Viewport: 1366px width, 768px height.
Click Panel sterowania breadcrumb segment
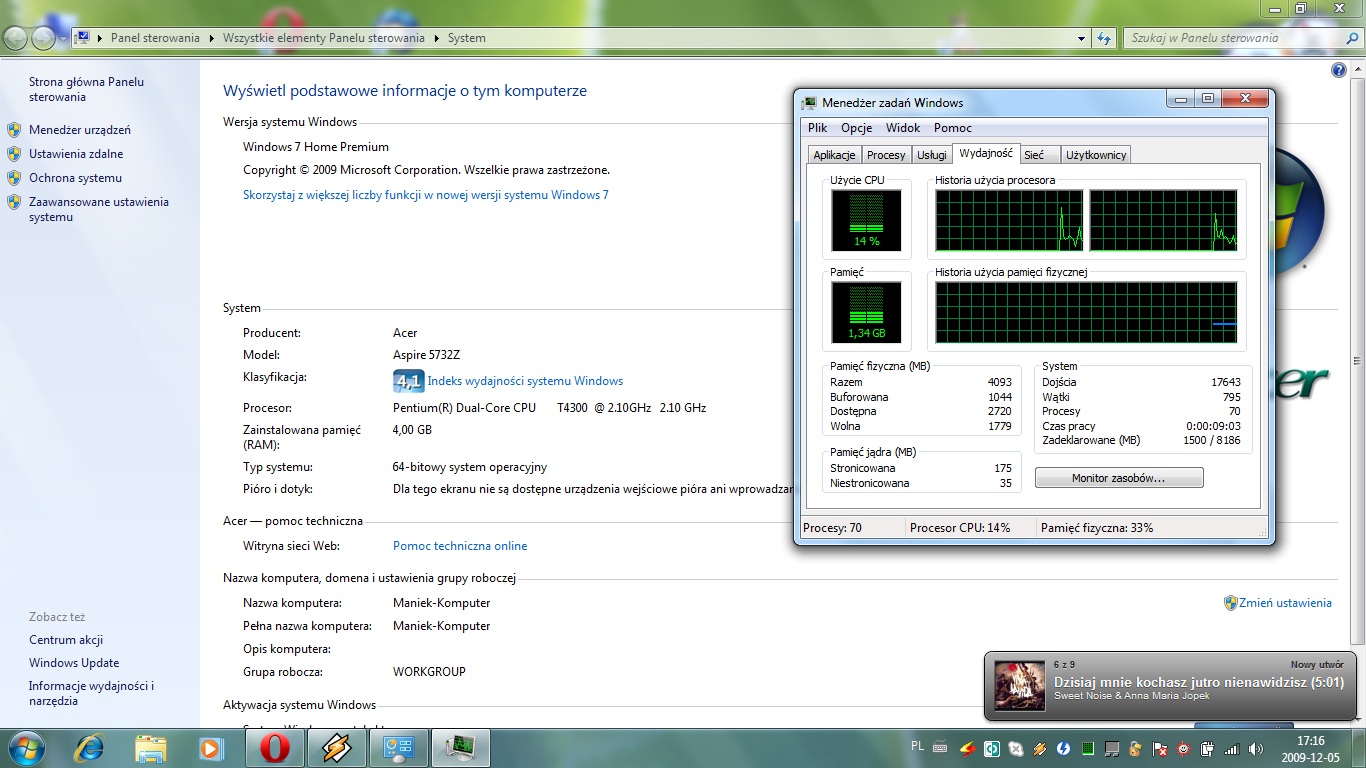tap(155, 38)
